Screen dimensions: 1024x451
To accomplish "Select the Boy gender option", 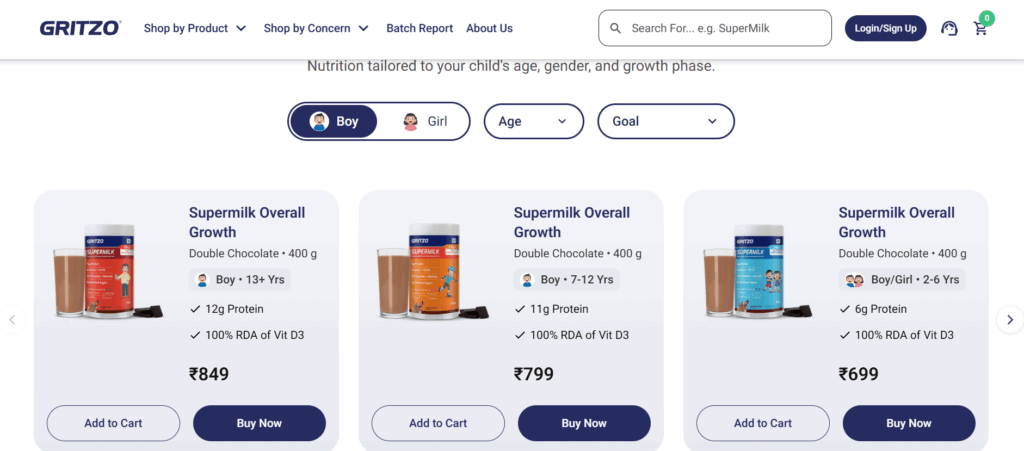I will point(334,121).
